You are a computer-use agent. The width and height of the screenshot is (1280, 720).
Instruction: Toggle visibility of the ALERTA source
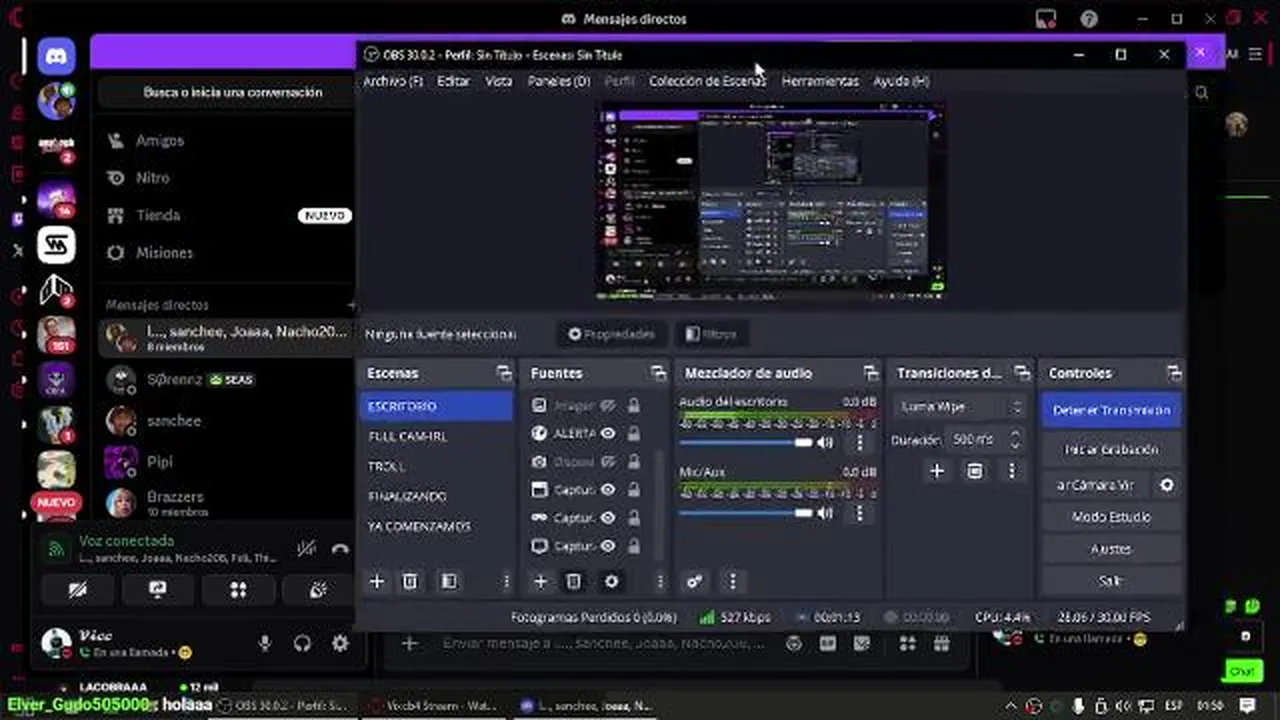click(x=607, y=433)
